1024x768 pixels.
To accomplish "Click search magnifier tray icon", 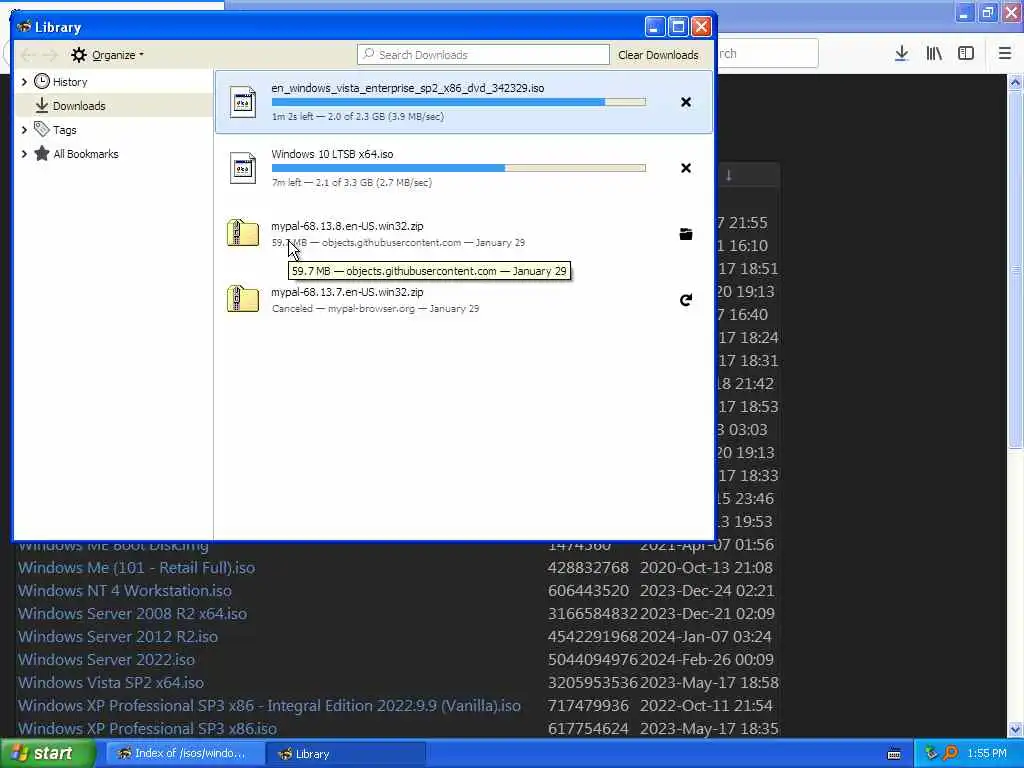I will (950, 753).
